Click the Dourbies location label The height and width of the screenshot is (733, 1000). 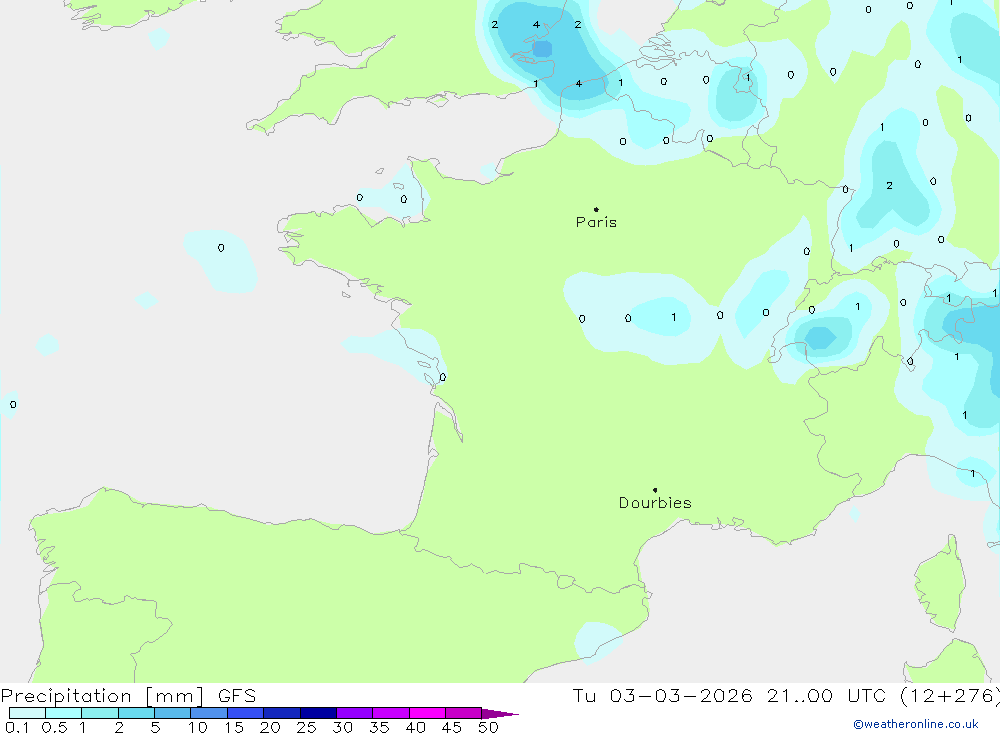655,503
